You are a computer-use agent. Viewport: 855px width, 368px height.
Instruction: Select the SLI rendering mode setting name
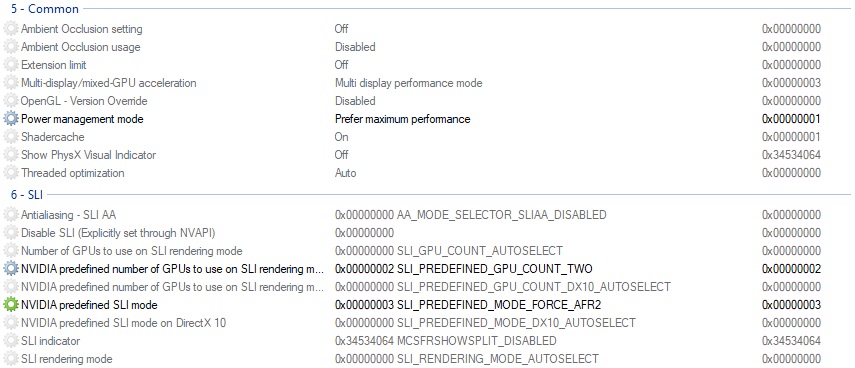67,359
